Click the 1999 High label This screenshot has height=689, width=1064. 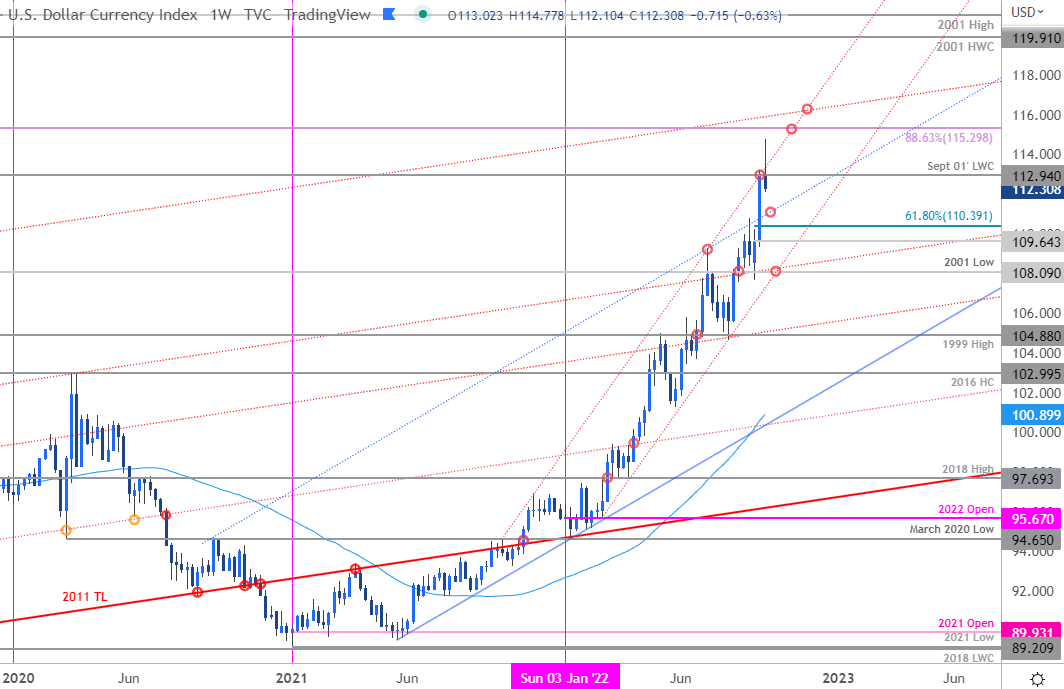(968, 344)
